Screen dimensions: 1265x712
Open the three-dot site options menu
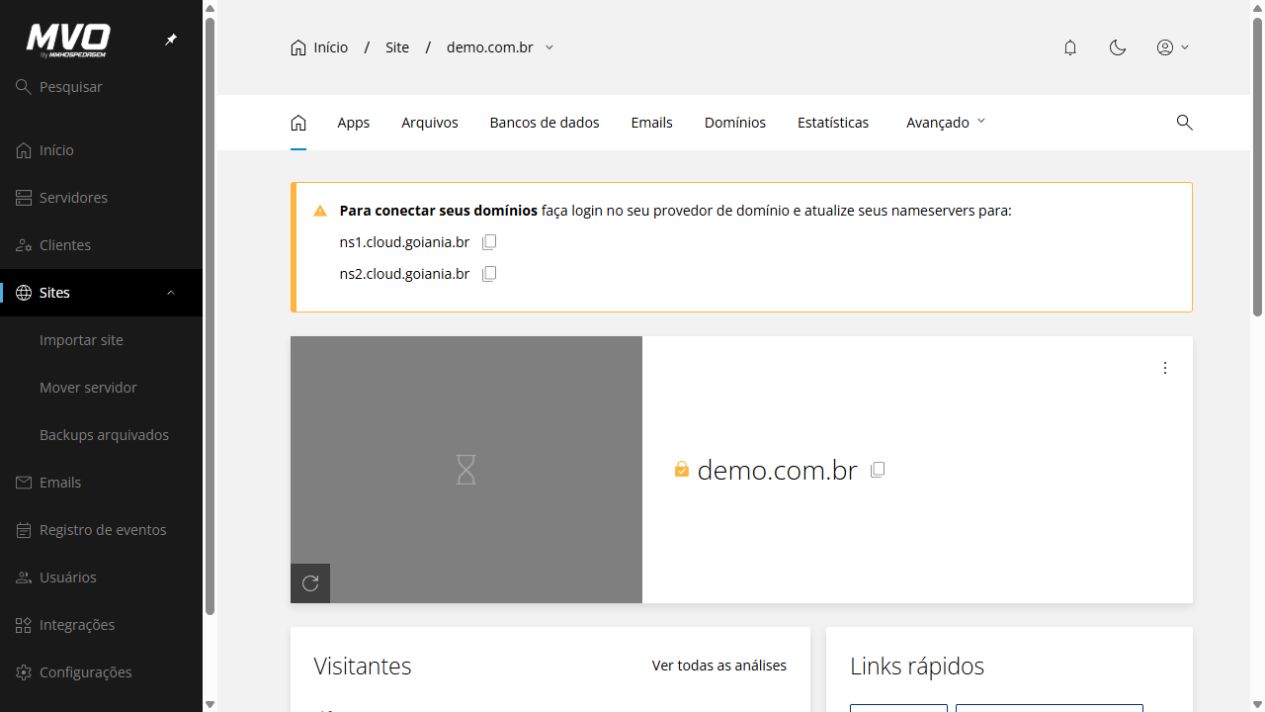[1164, 368]
